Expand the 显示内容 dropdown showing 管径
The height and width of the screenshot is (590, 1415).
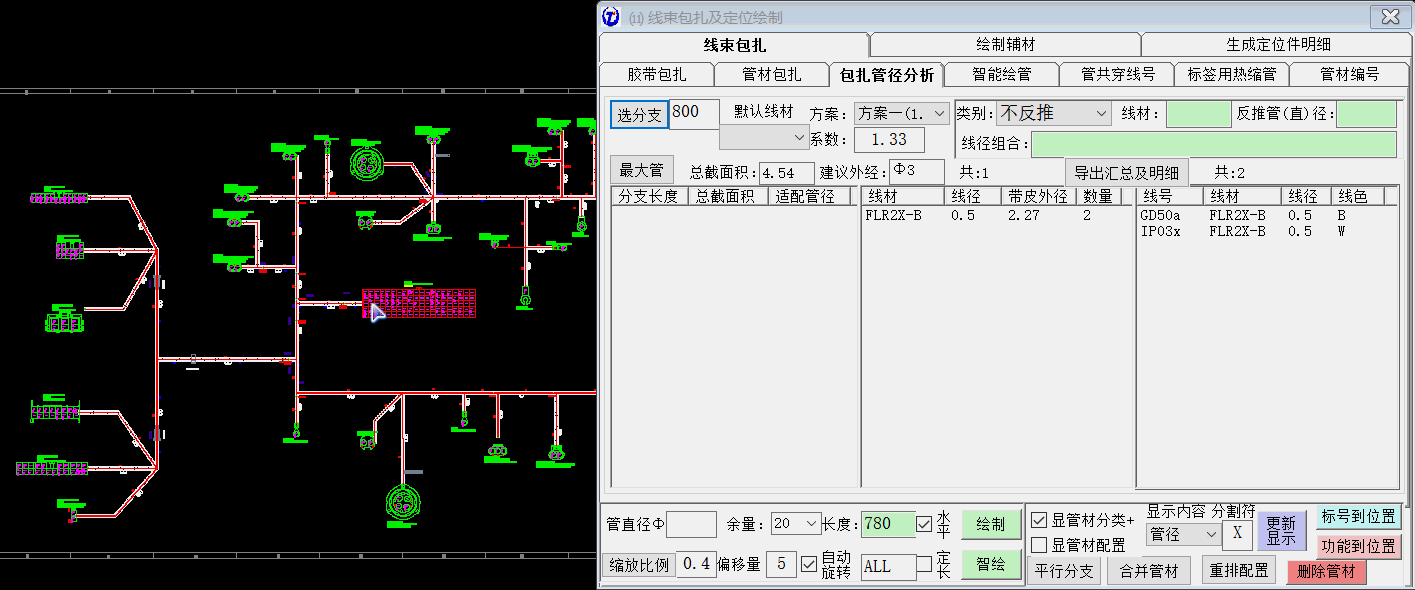coord(1183,535)
